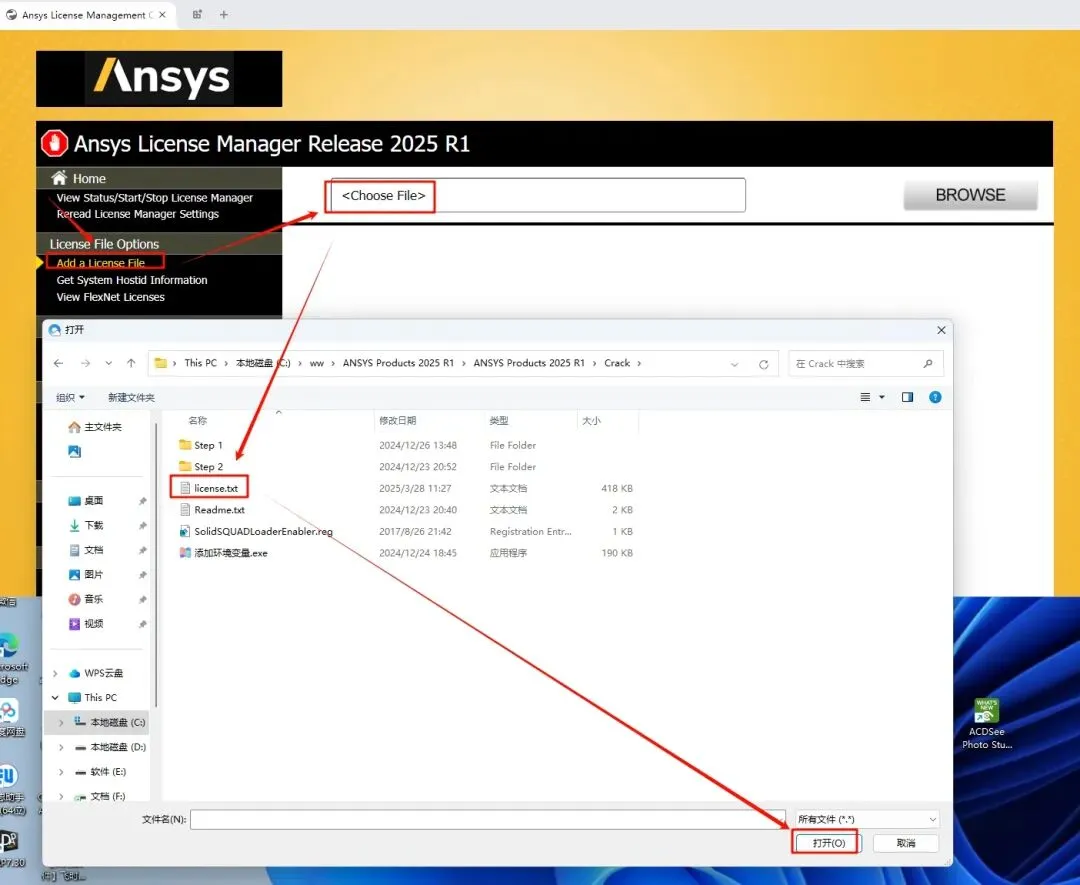Select Add a License File option
The width and height of the screenshot is (1080, 885).
point(101,263)
